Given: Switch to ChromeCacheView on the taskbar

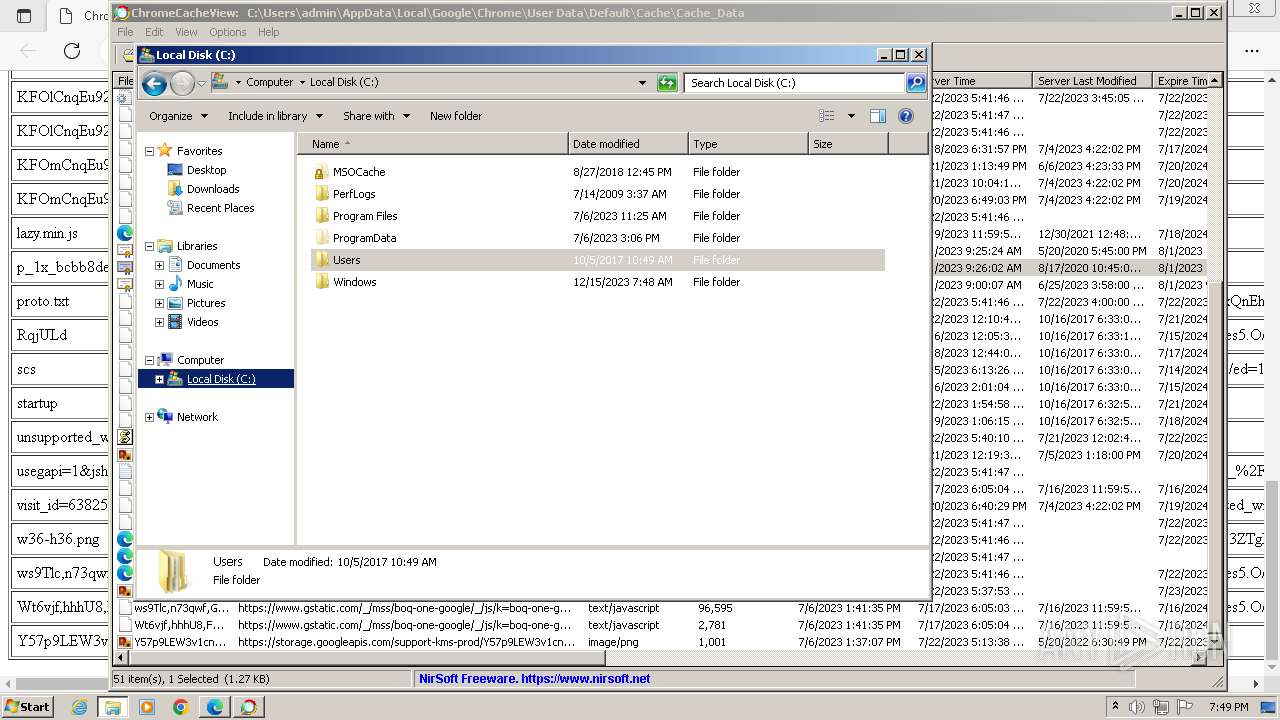Looking at the screenshot, I should tap(248, 707).
